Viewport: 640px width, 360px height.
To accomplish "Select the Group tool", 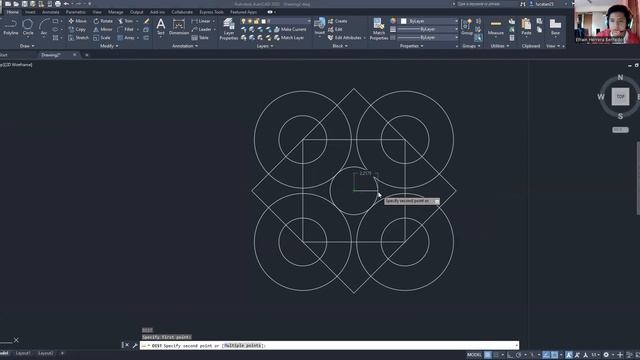I will click(x=467, y=27).
